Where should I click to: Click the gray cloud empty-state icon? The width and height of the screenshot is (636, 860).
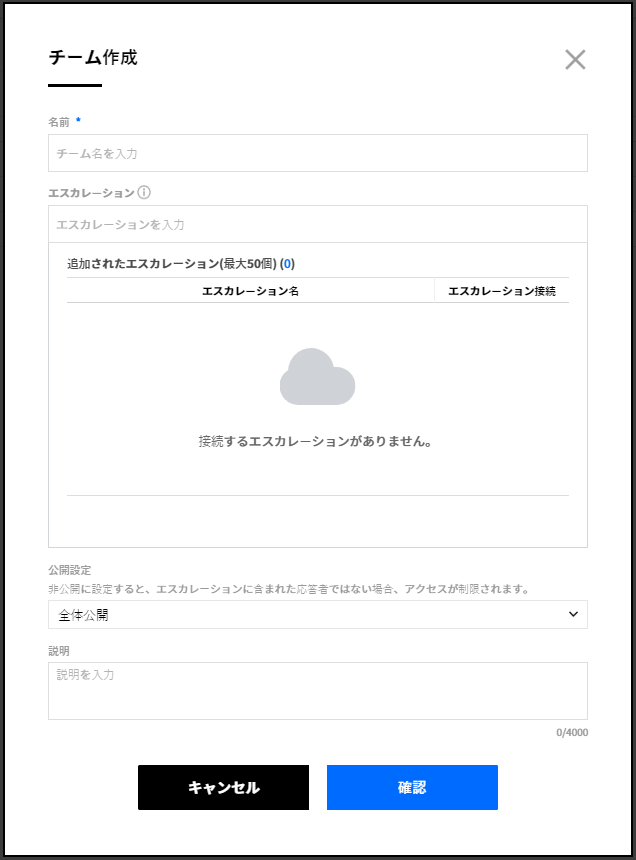click(317, 377)
